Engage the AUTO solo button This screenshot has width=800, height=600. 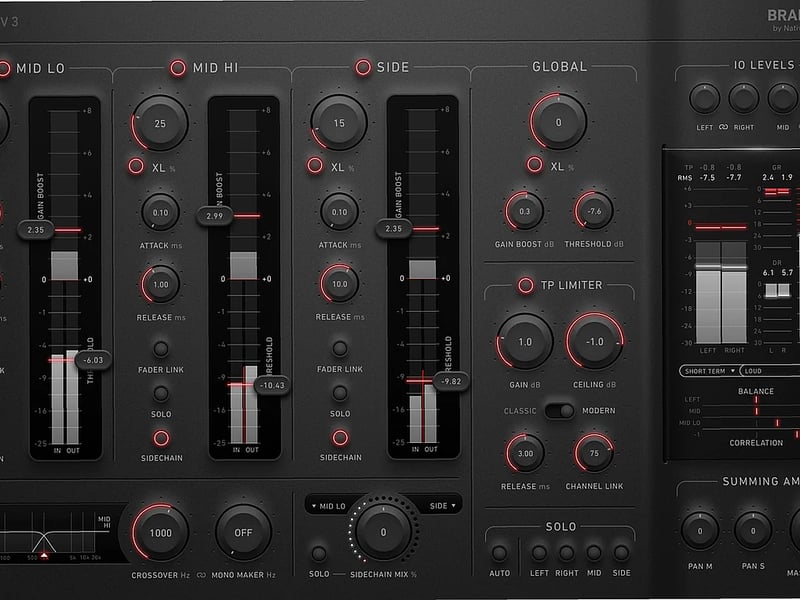point(501,551)
